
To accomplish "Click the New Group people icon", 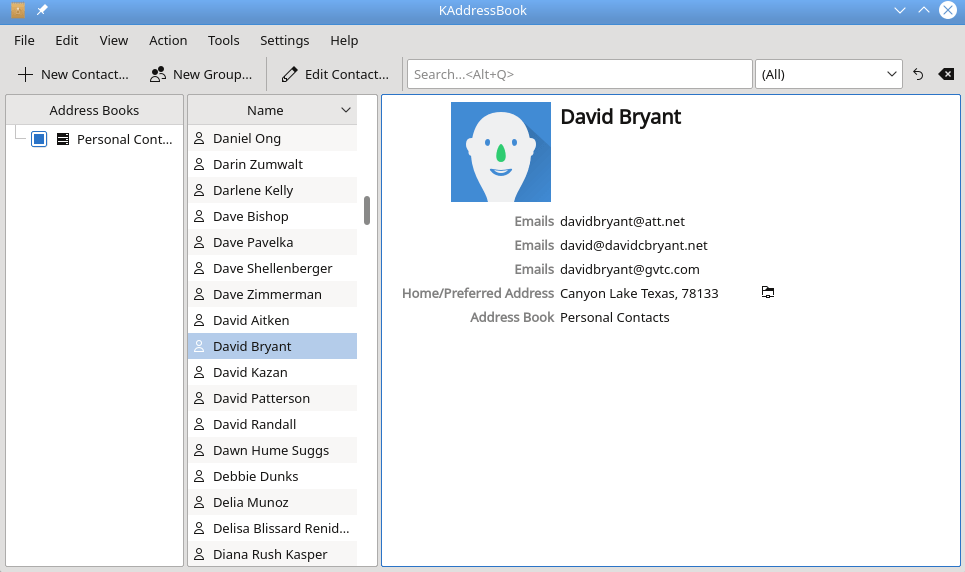I will point(157,74).
